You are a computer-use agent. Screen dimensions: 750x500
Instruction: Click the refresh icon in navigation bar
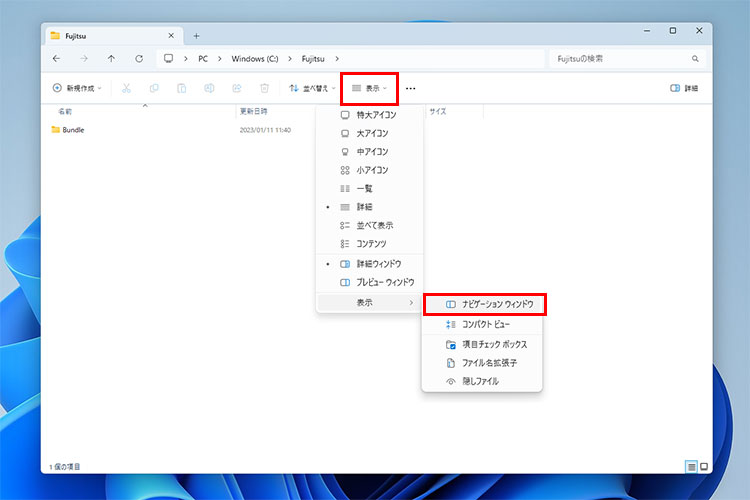[x=139, y=59]
